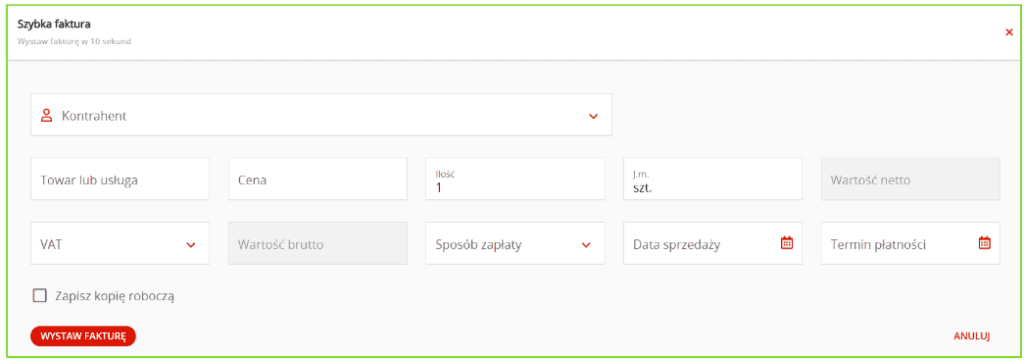Enable the Zapisz kopię roboczą checkbox
This screenshot has height=362, width=1024.
[x=40, y=296]
